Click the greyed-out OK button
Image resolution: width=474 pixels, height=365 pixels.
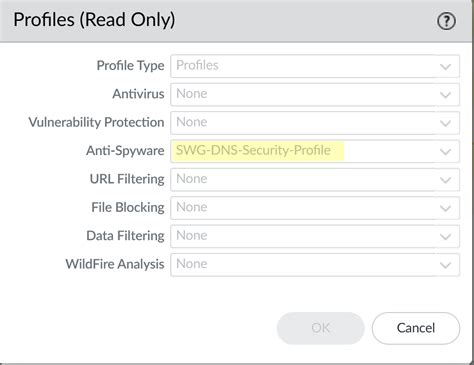tap(321, 328)
